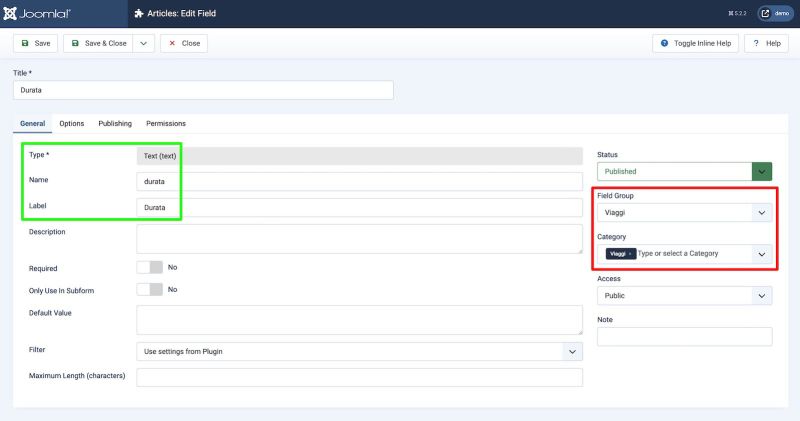The width and height of the screenshot is (800, 421).
Task: Click the puzzle piece icon beside page title
Action: [138, 14]
